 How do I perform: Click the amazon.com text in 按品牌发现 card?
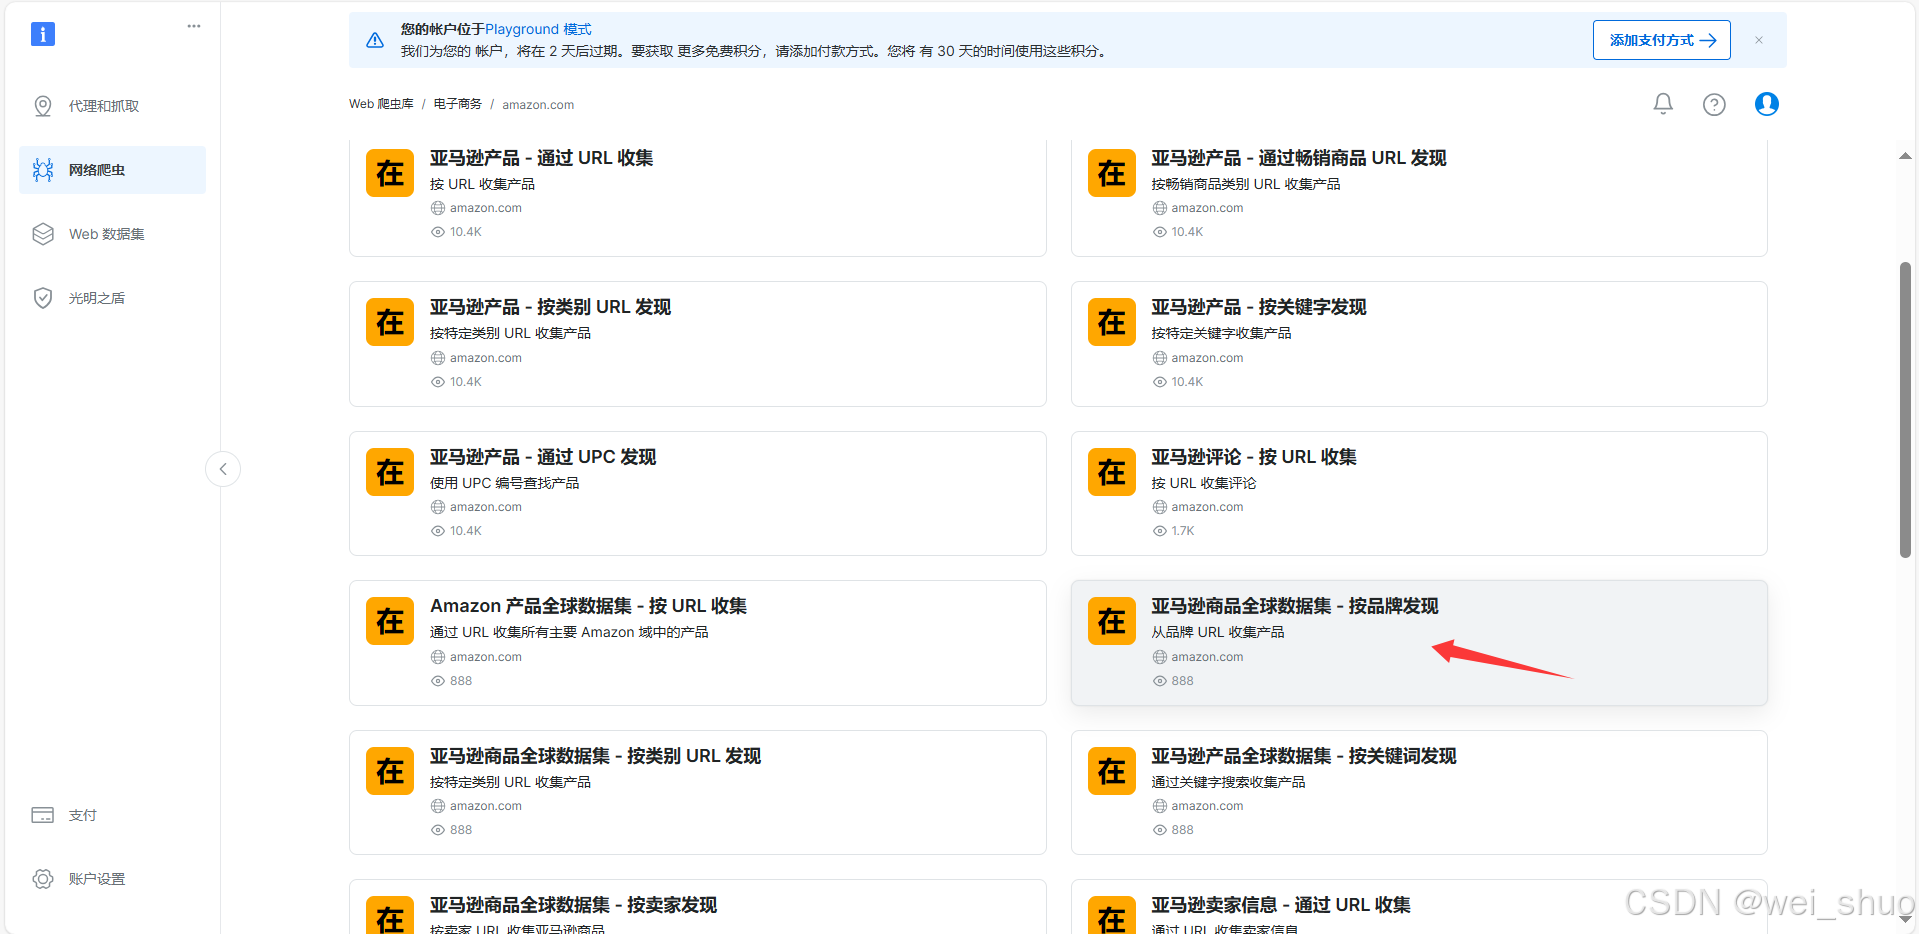pyautogui.click(x=1207, y=657)
